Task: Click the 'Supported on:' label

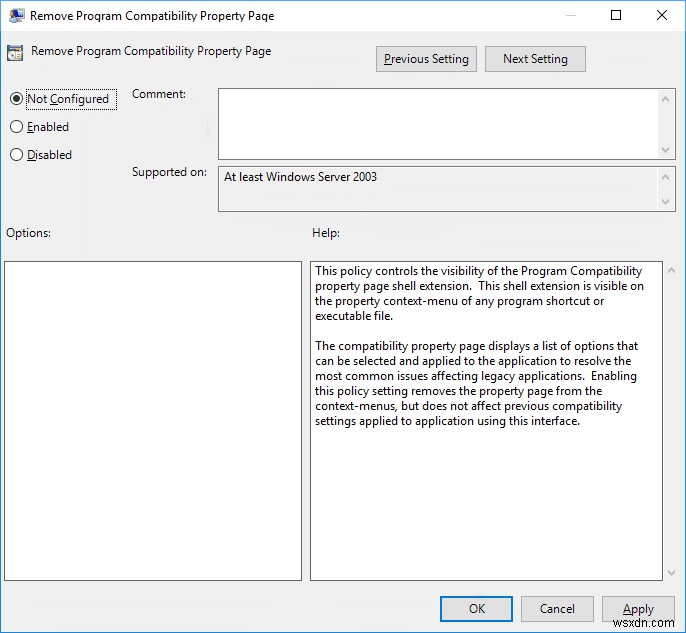Action: (169, 172)
